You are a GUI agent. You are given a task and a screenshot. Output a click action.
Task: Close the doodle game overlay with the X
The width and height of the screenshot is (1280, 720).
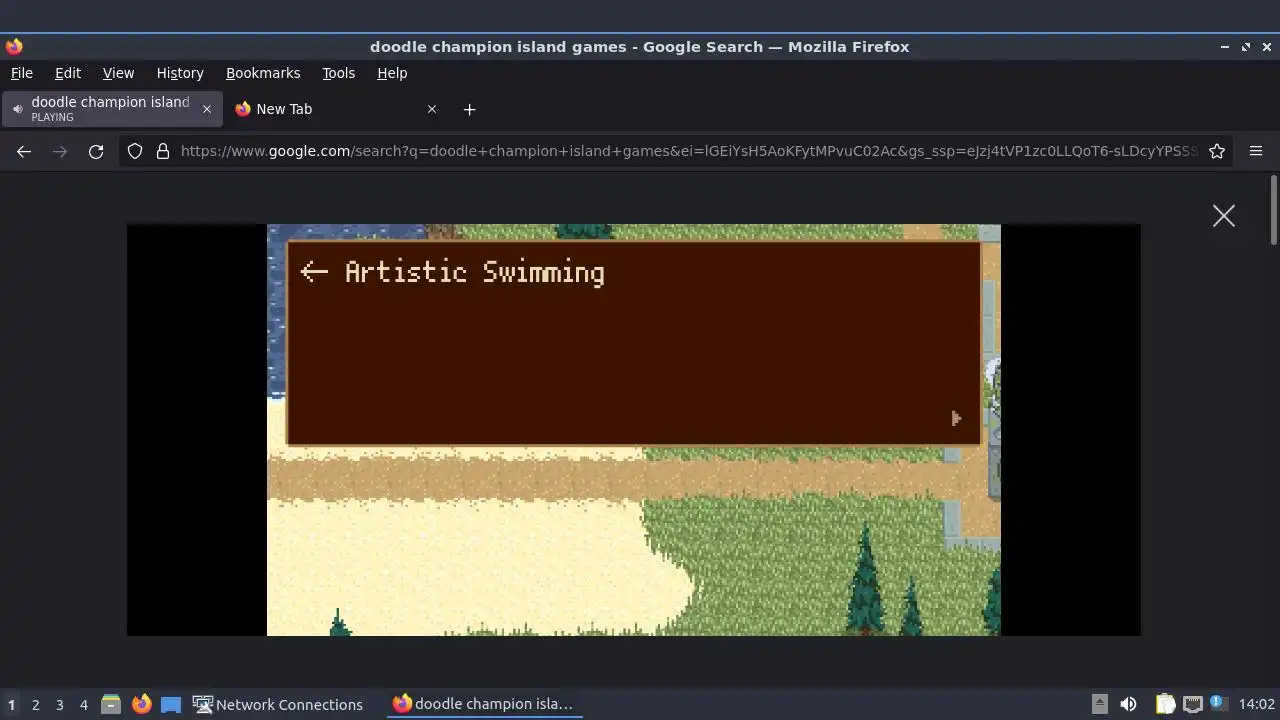tap(1223, 216)
